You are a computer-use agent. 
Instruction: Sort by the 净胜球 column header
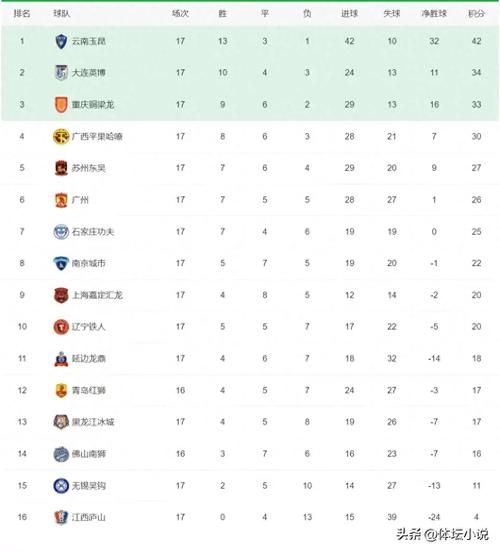tap(434, 14)
